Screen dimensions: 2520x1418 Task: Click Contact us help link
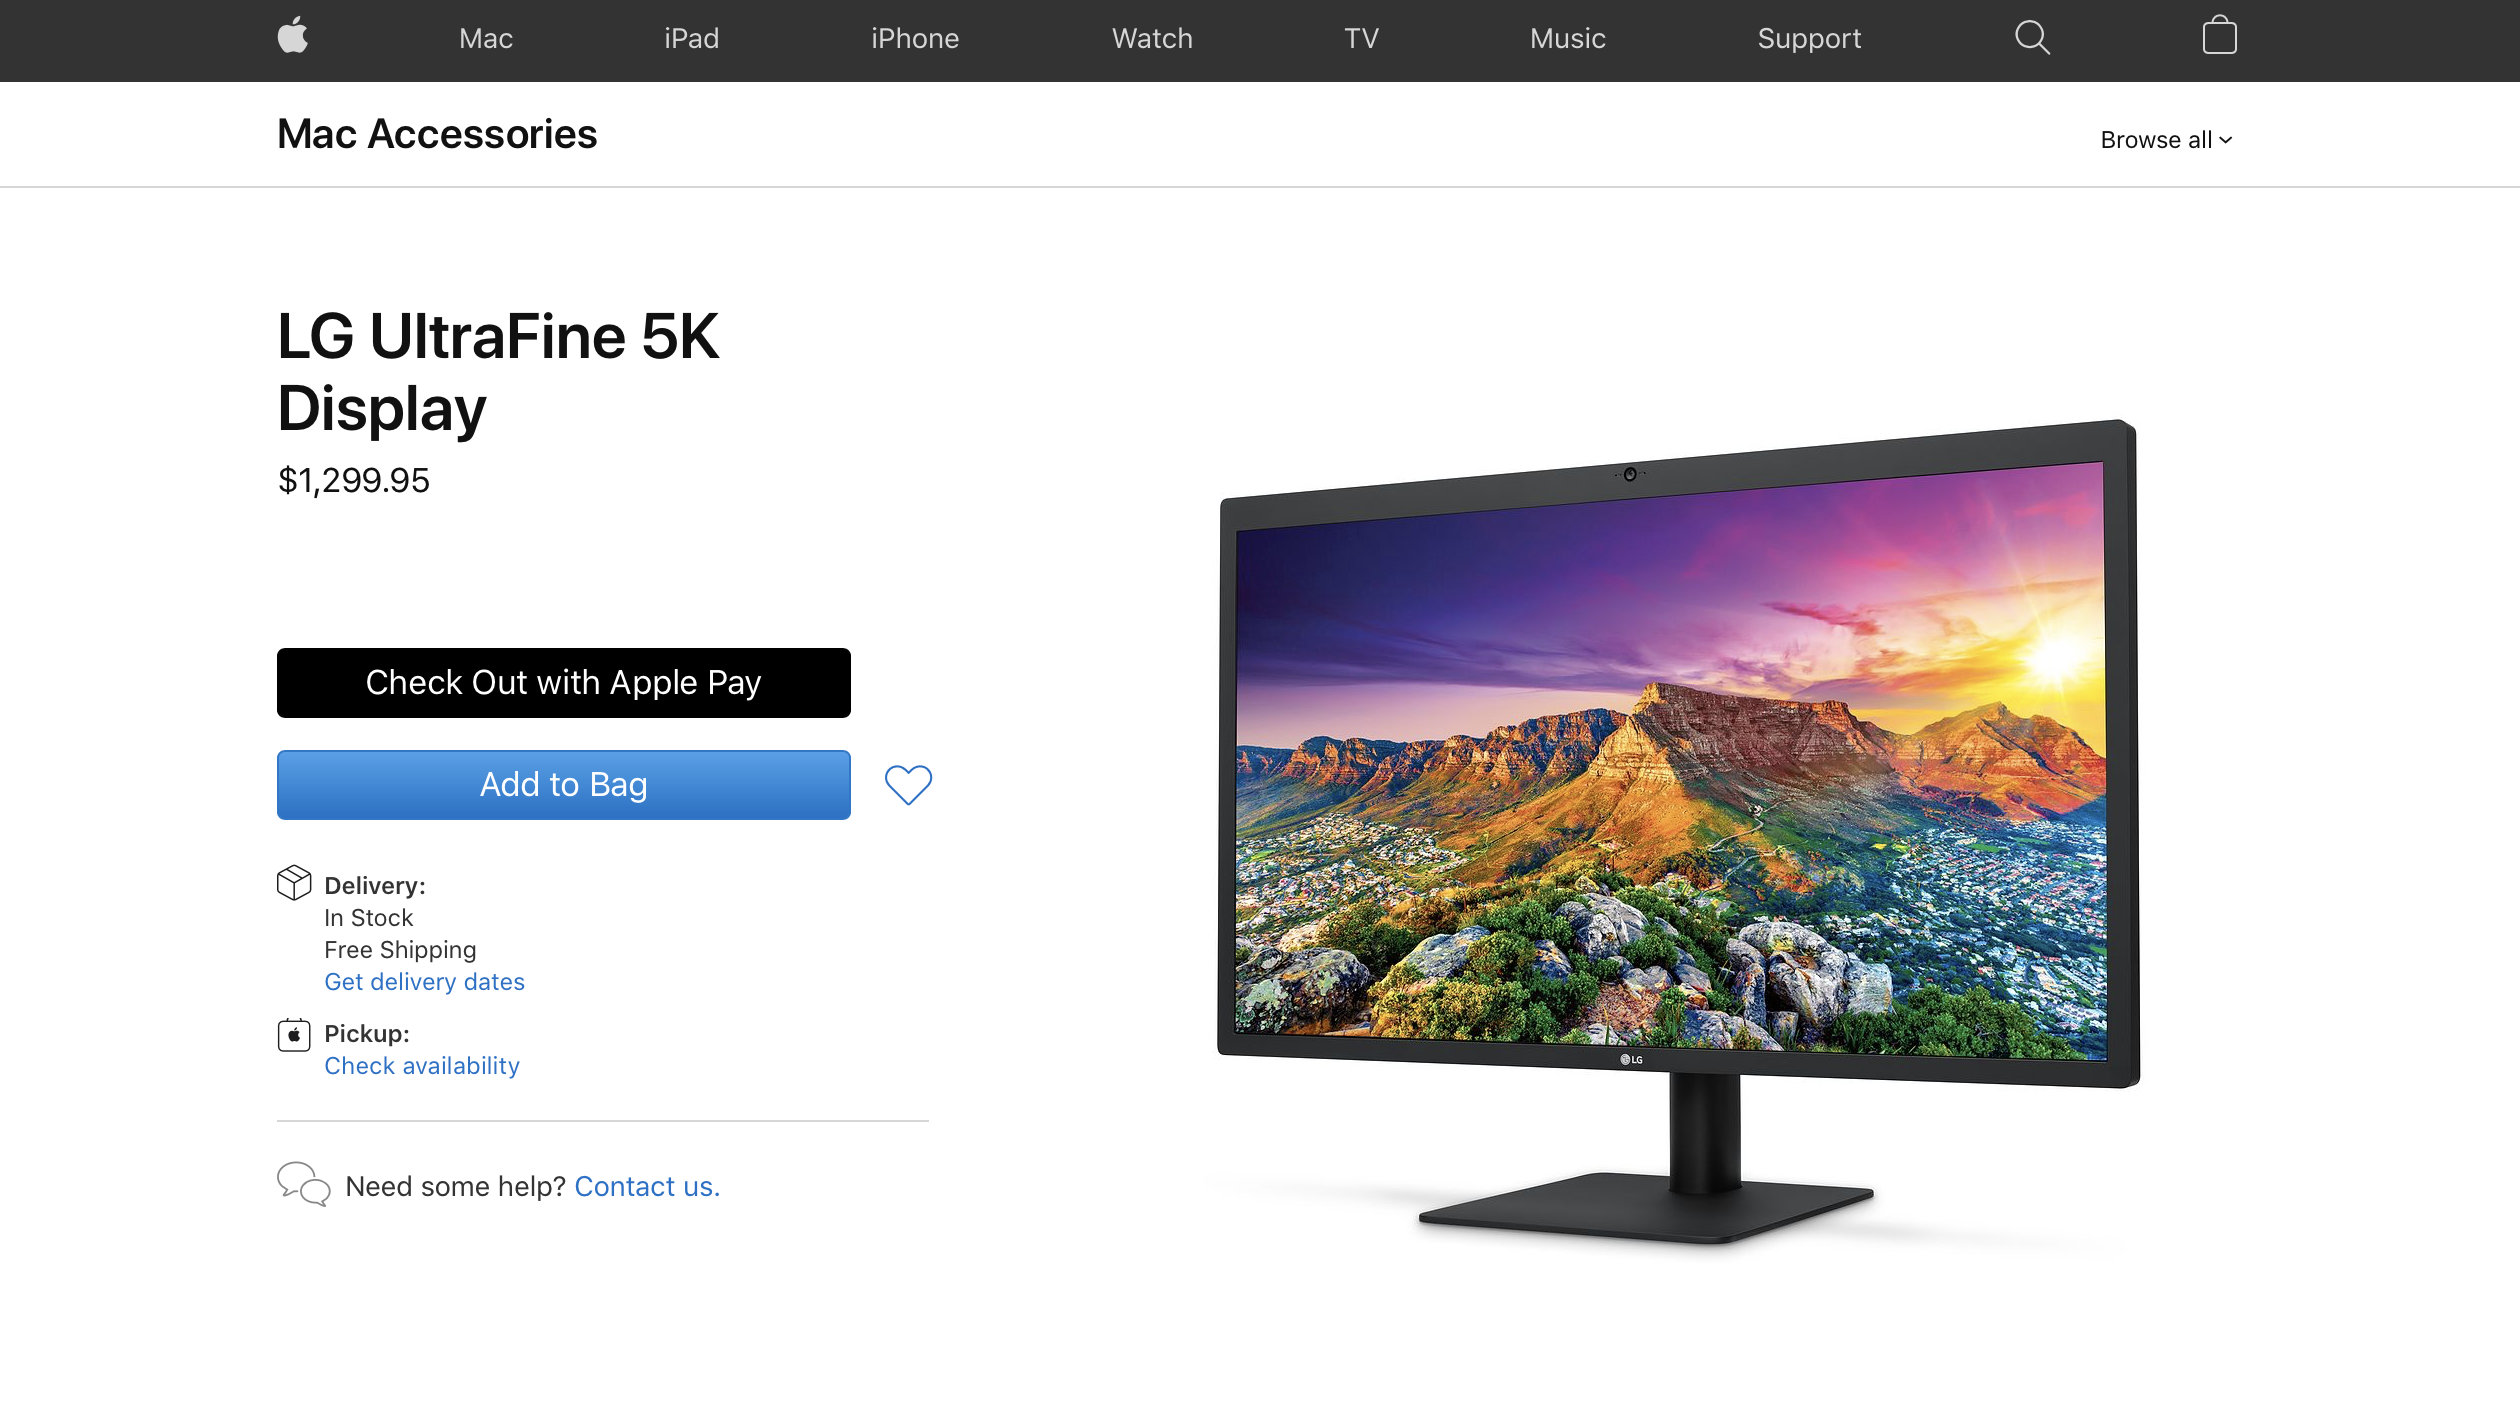(646, 1186)
